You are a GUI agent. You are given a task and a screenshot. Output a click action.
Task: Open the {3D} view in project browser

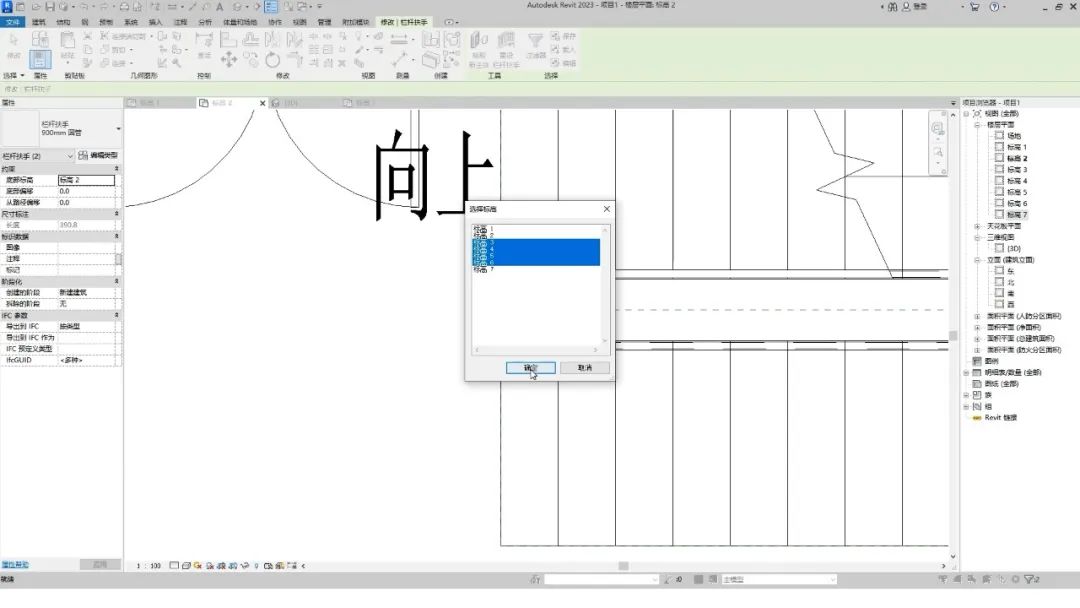coord(1014,249)
